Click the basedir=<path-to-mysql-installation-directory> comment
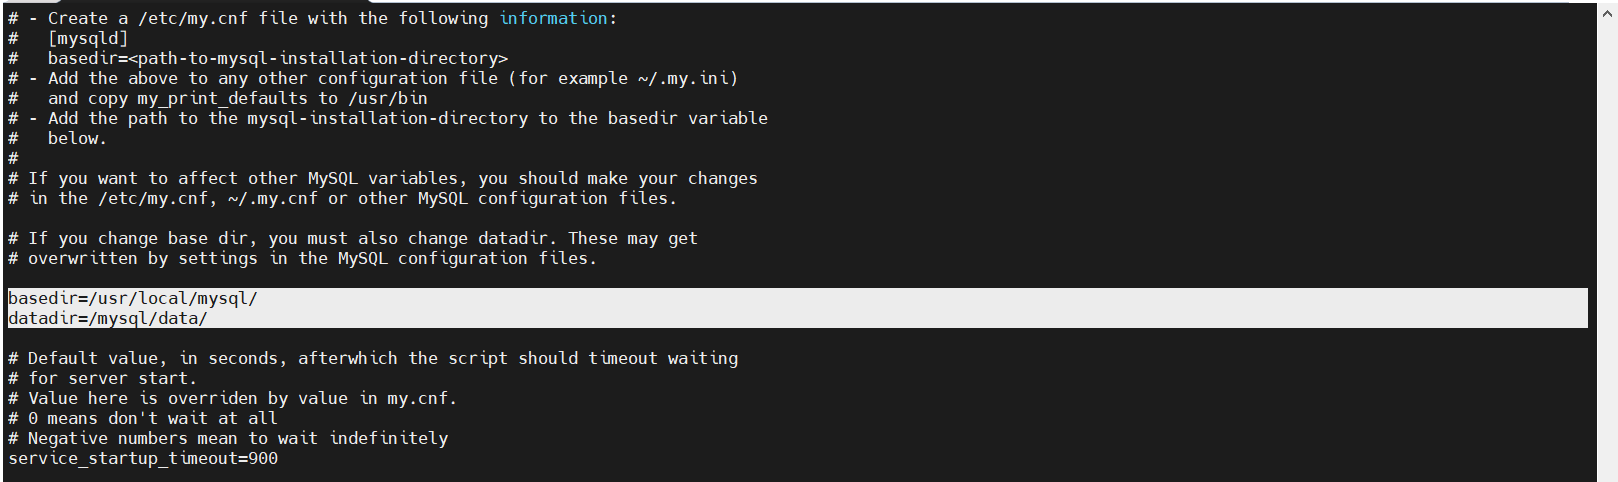 coord(277,58)
